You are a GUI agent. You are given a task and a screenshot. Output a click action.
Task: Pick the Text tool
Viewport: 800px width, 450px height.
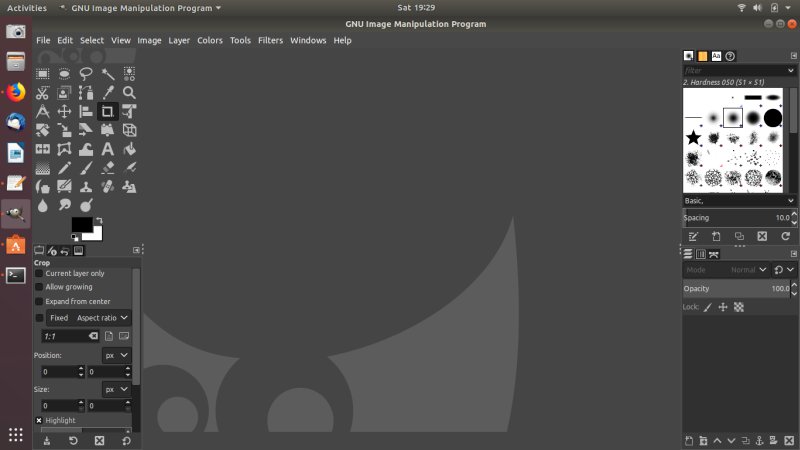click(108, 149)
